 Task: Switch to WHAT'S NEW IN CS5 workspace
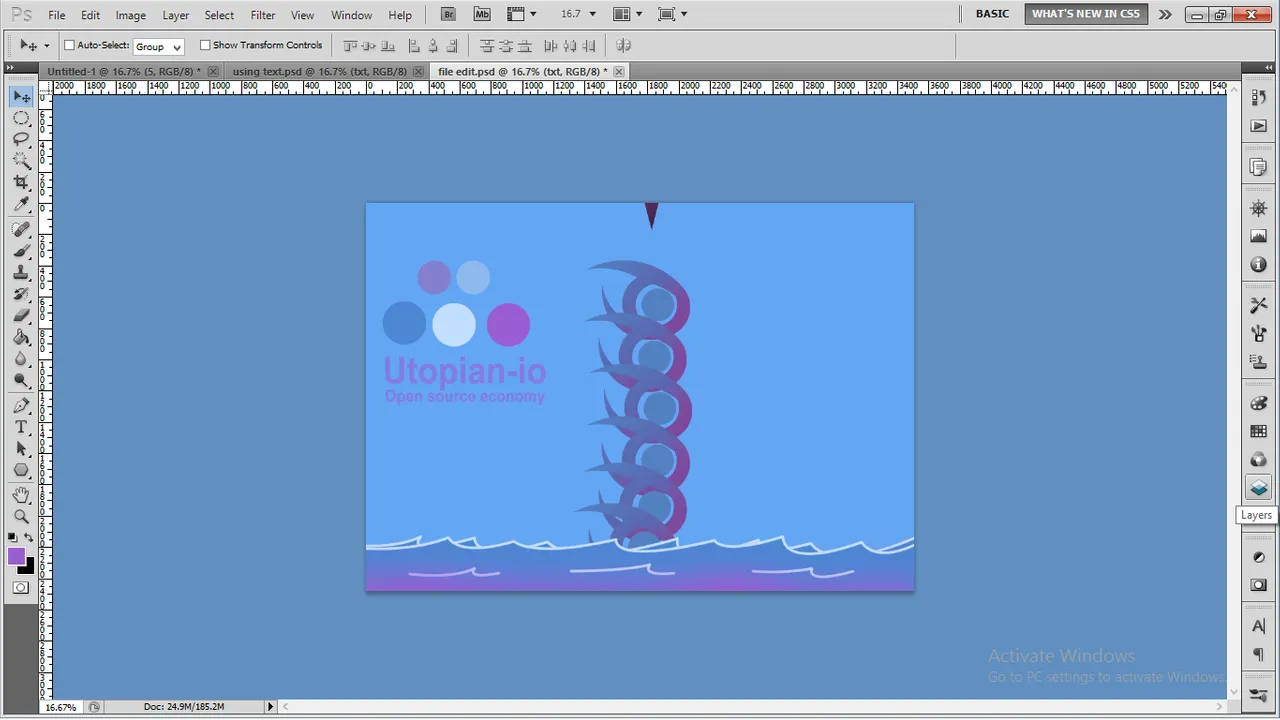[1085, 14]
